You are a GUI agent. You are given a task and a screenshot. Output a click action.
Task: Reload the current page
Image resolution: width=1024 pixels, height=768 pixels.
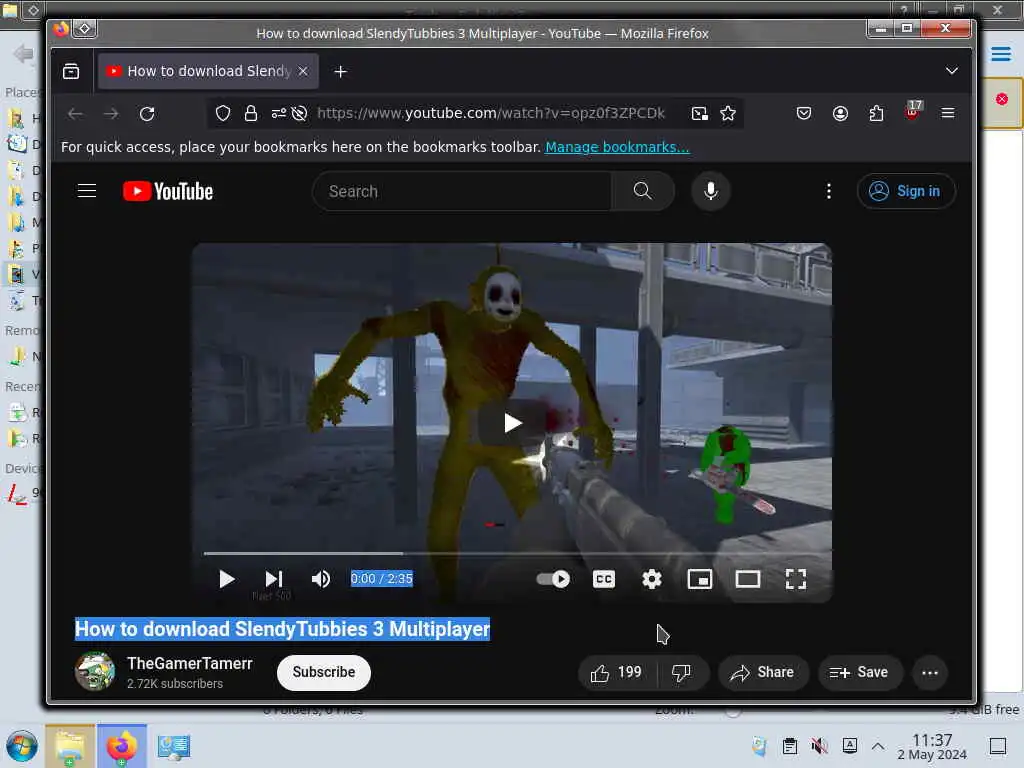tap(147, 114)
